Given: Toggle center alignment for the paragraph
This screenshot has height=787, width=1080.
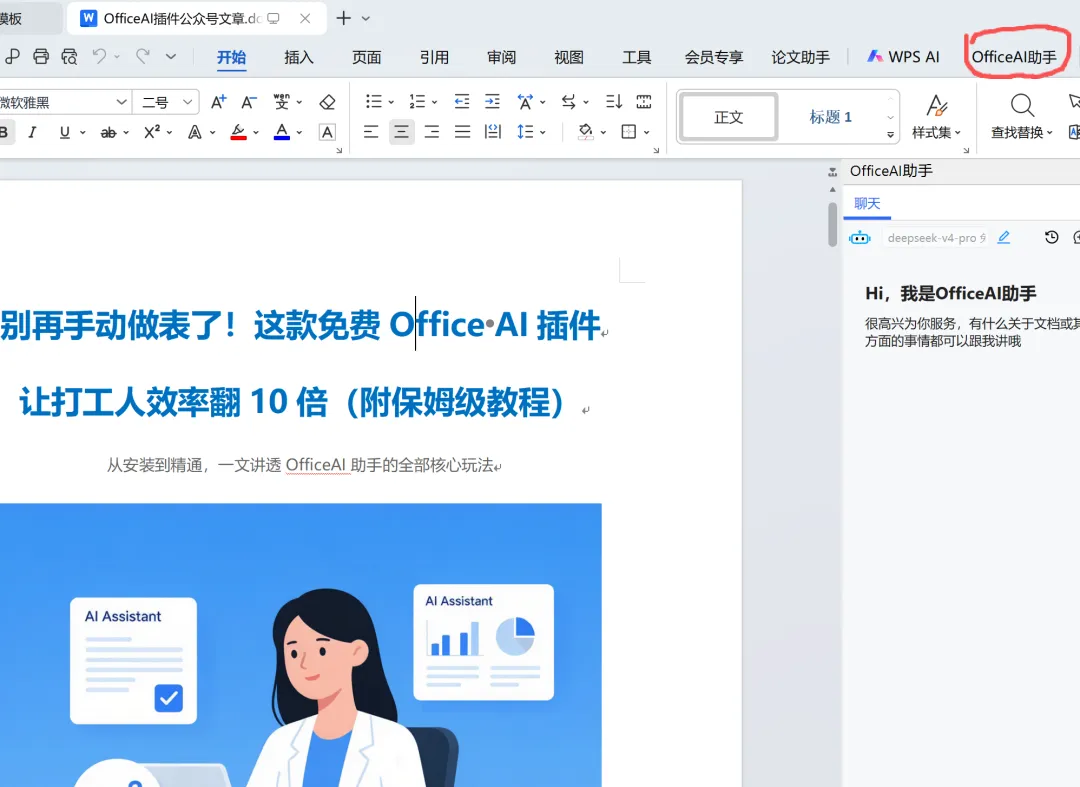Looking at the screenshot, I should (x=402, y=132).
